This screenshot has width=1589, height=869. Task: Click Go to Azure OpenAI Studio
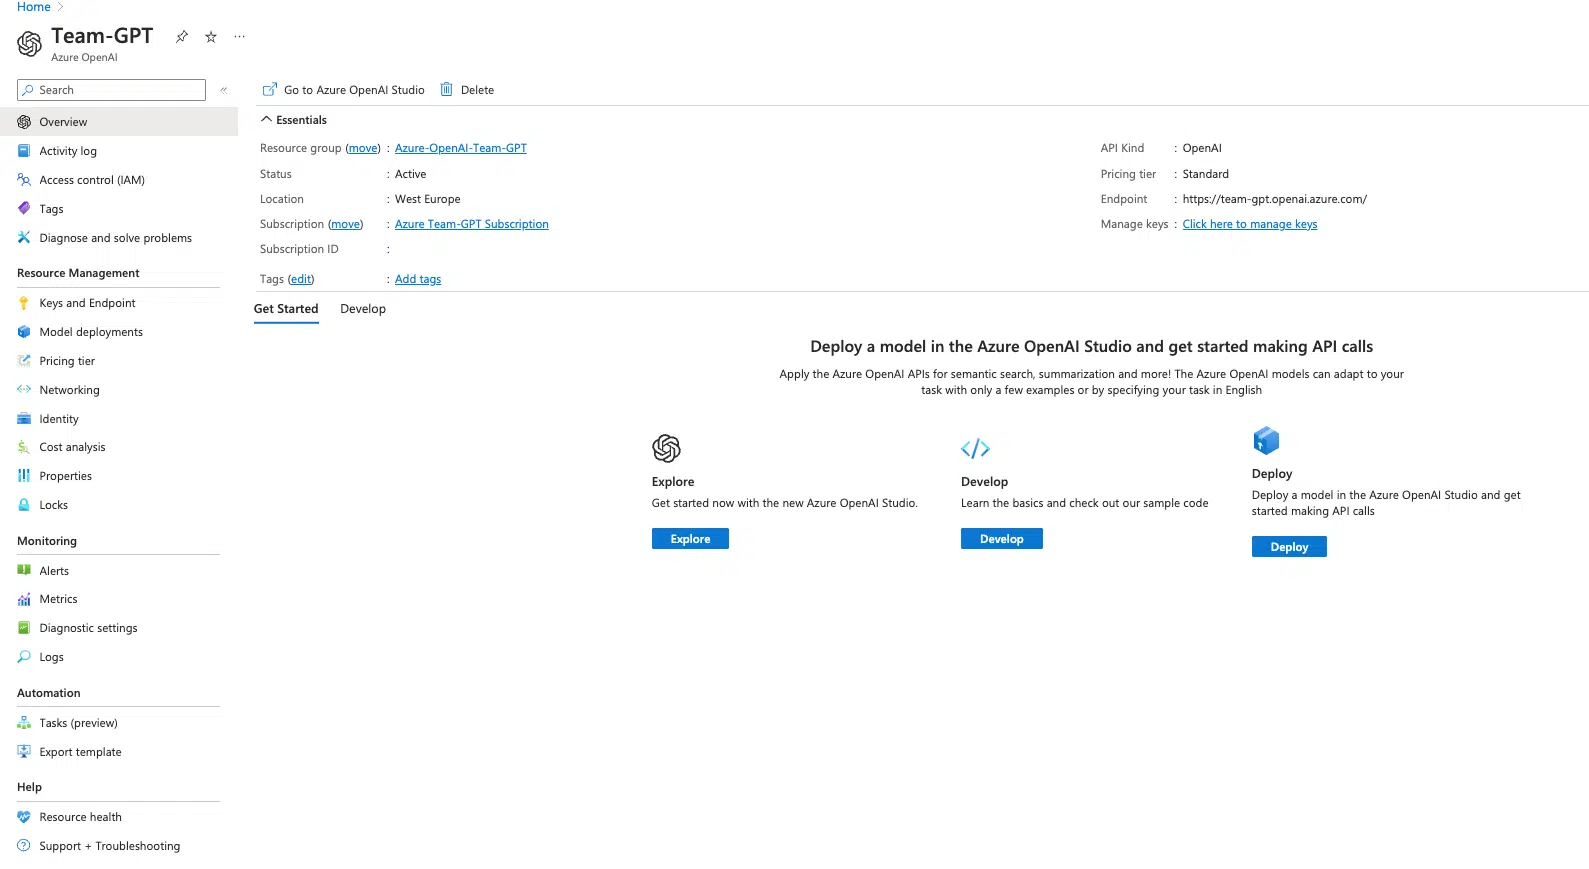coord(343,90)
